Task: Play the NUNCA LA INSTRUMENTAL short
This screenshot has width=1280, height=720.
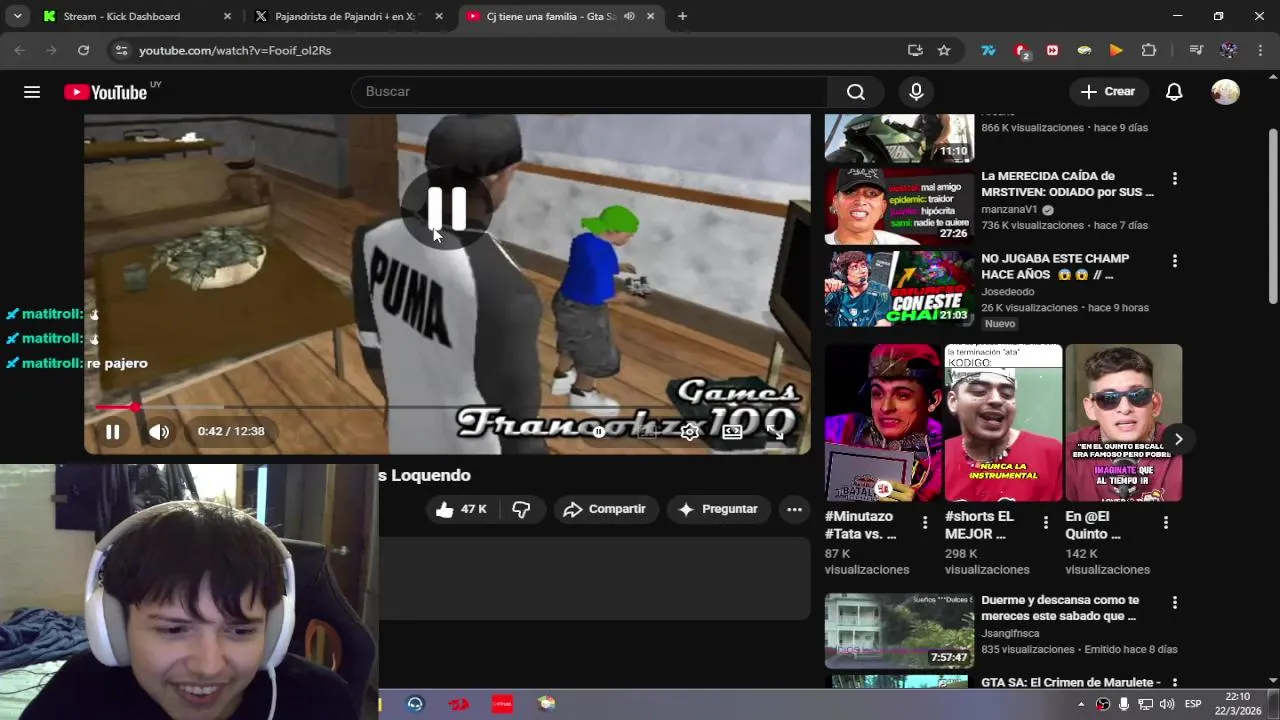Action: click(x=1003, y=423)
